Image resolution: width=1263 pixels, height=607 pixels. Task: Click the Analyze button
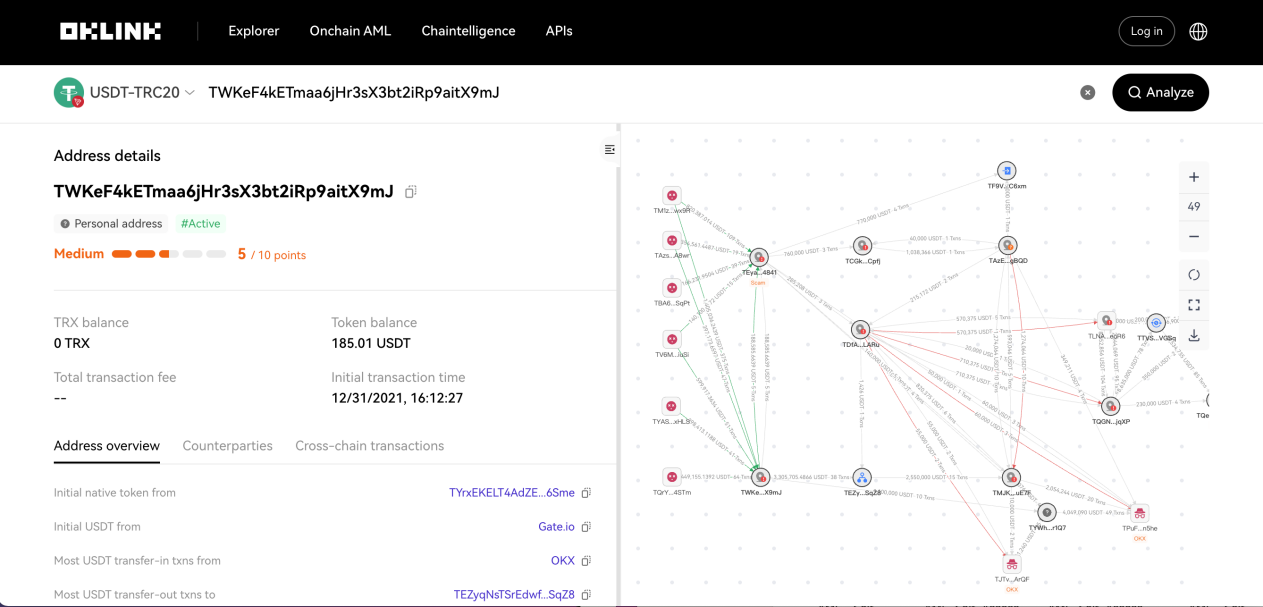[1160, 92]
